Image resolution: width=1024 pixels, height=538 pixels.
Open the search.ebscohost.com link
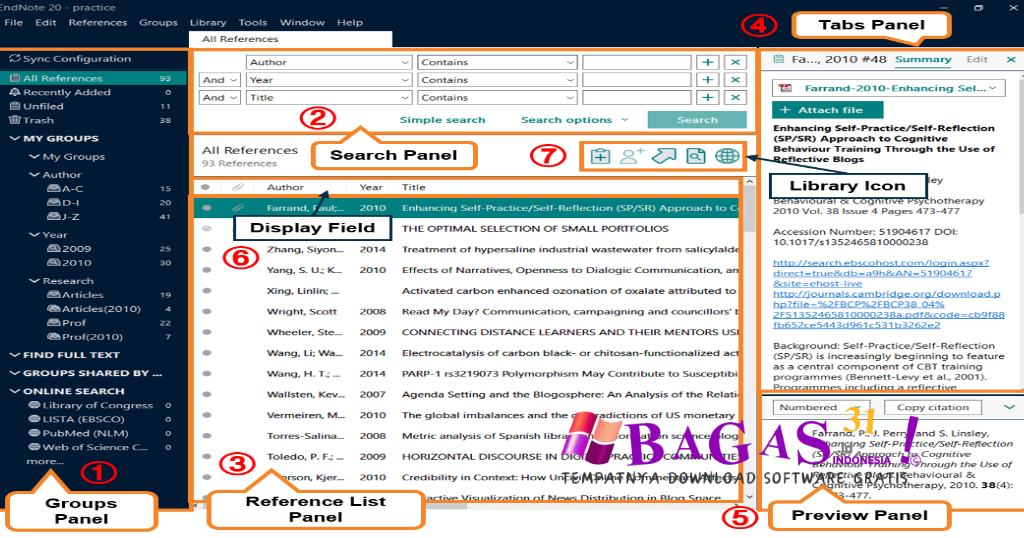click(x=881, y=273)
